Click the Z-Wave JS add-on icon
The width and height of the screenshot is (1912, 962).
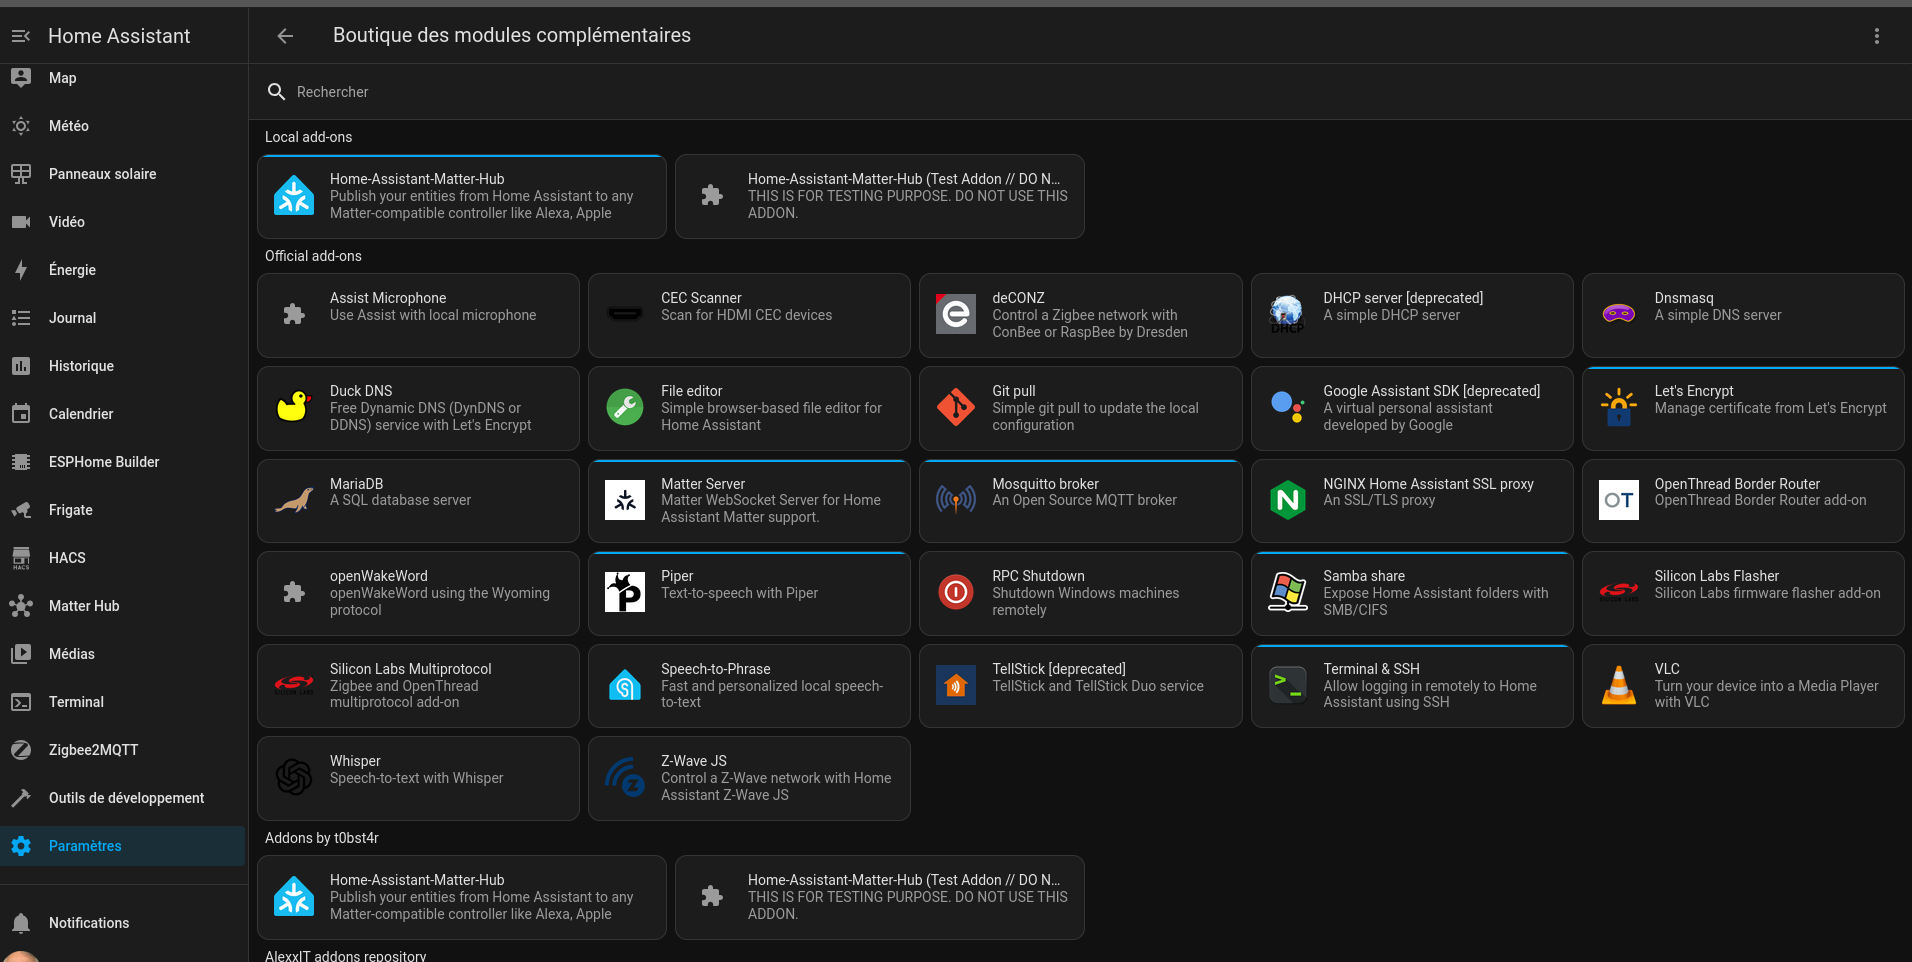point(625,777)
